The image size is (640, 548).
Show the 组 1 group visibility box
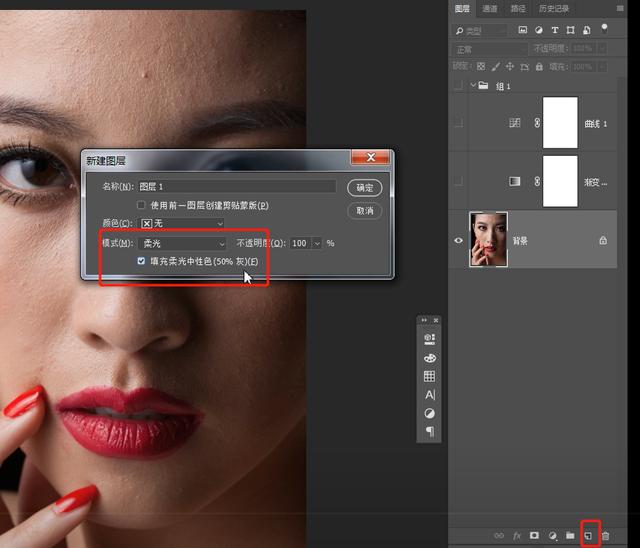pos(458,85)
